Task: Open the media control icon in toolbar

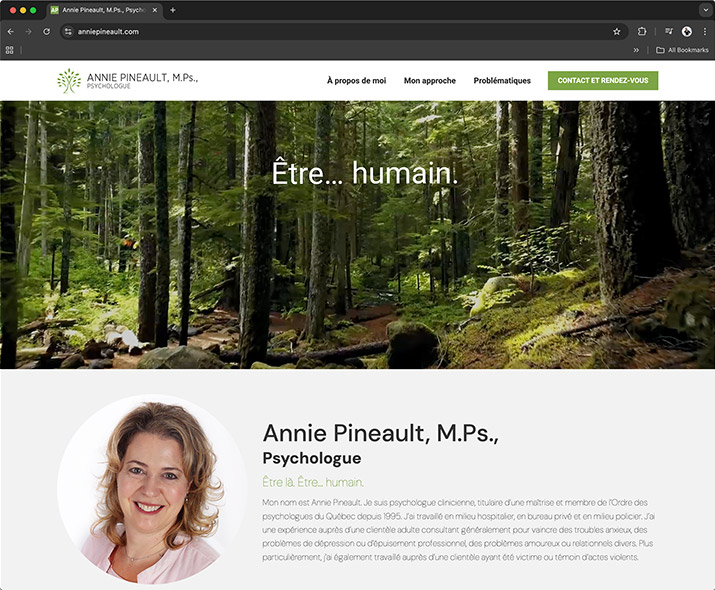Action: (669, 31)
